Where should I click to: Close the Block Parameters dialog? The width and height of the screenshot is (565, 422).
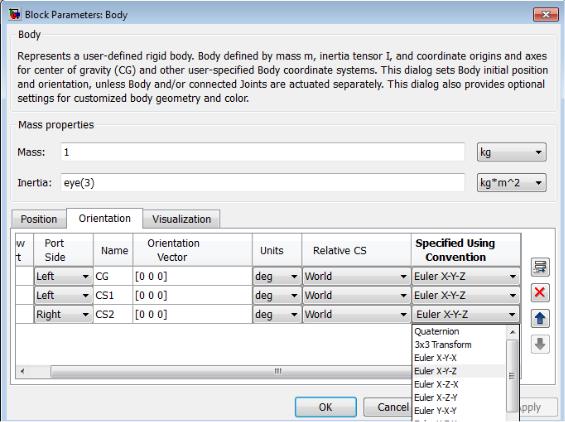pos(546,15)
